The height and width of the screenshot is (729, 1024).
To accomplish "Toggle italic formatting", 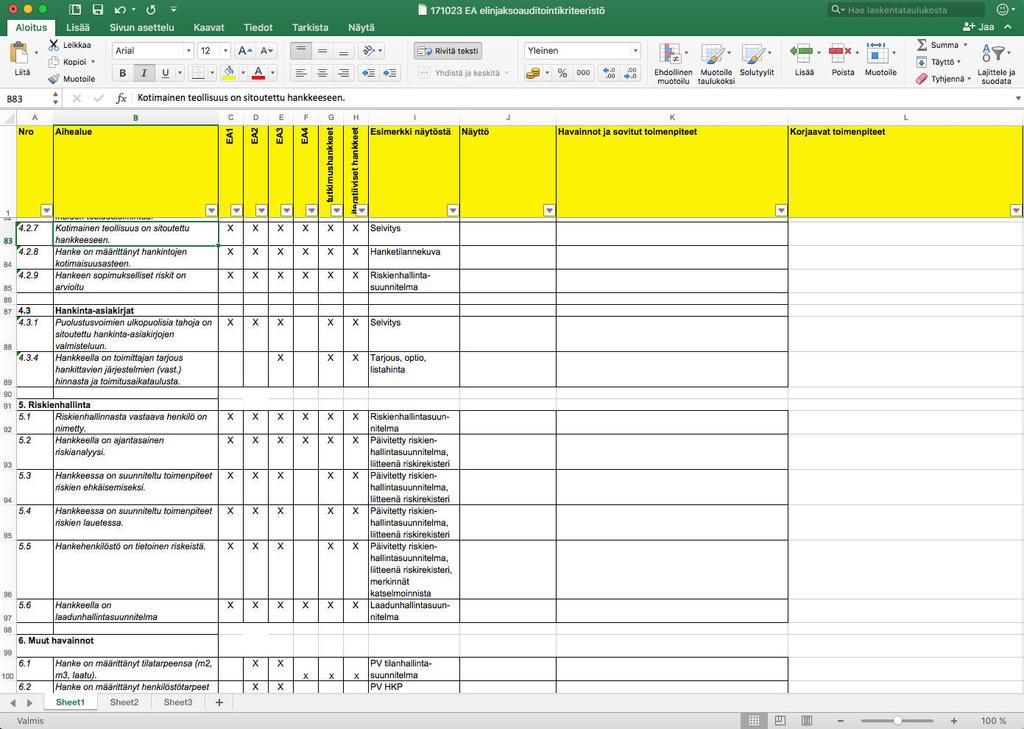I will pos(144,73).
